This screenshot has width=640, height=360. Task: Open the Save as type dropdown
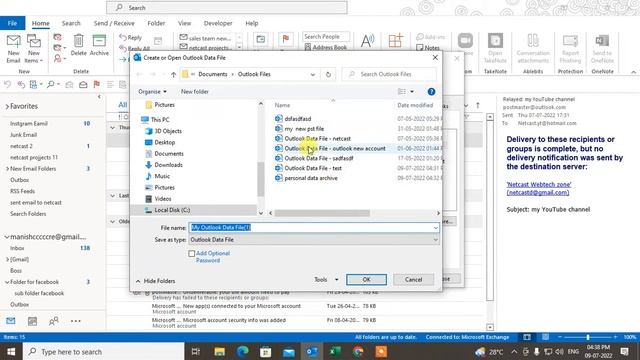click(436, 240)
